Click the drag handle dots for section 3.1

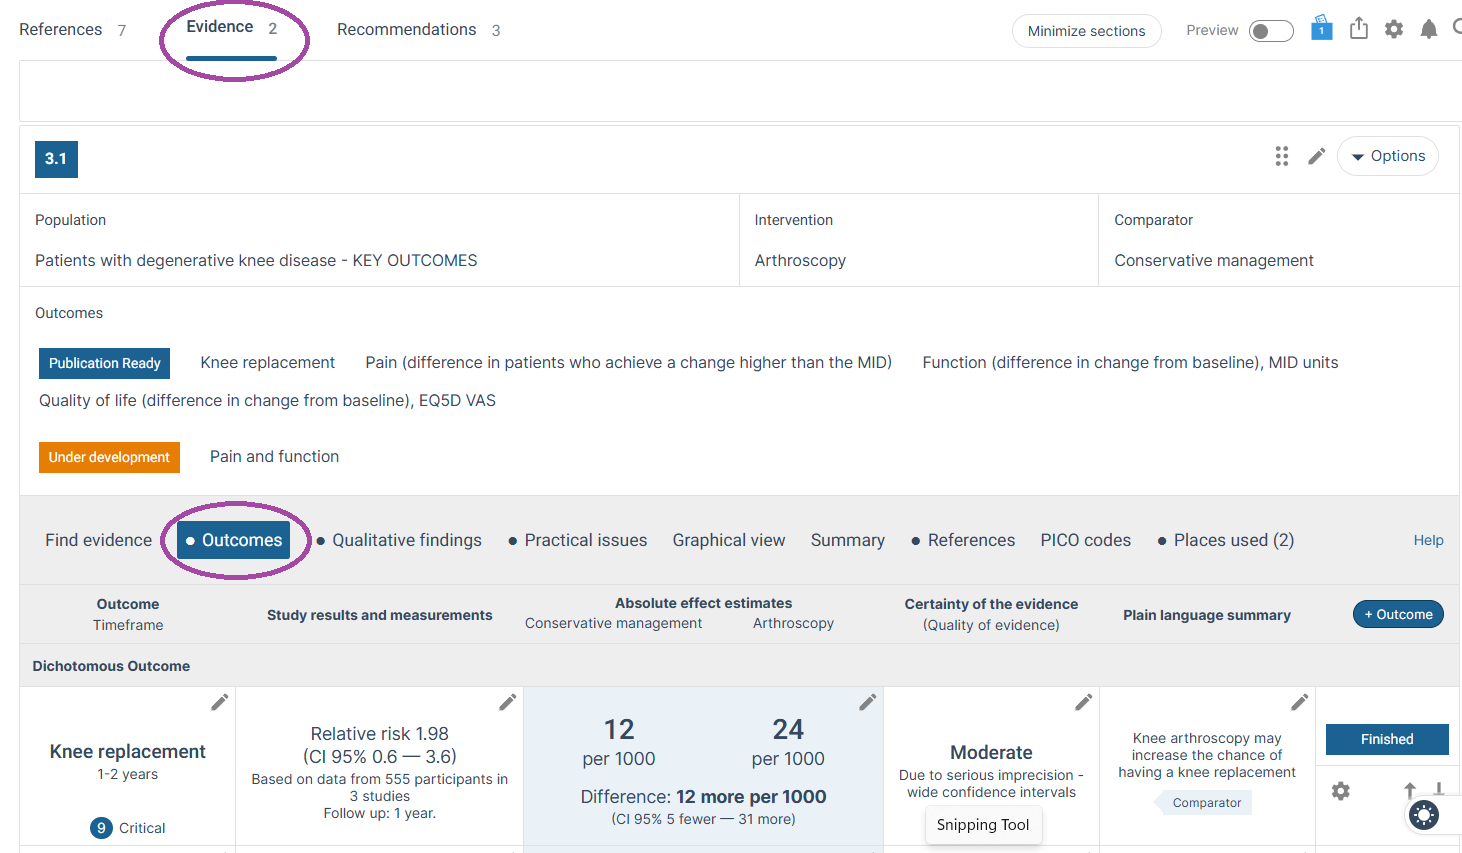(x=1282, y=156)
